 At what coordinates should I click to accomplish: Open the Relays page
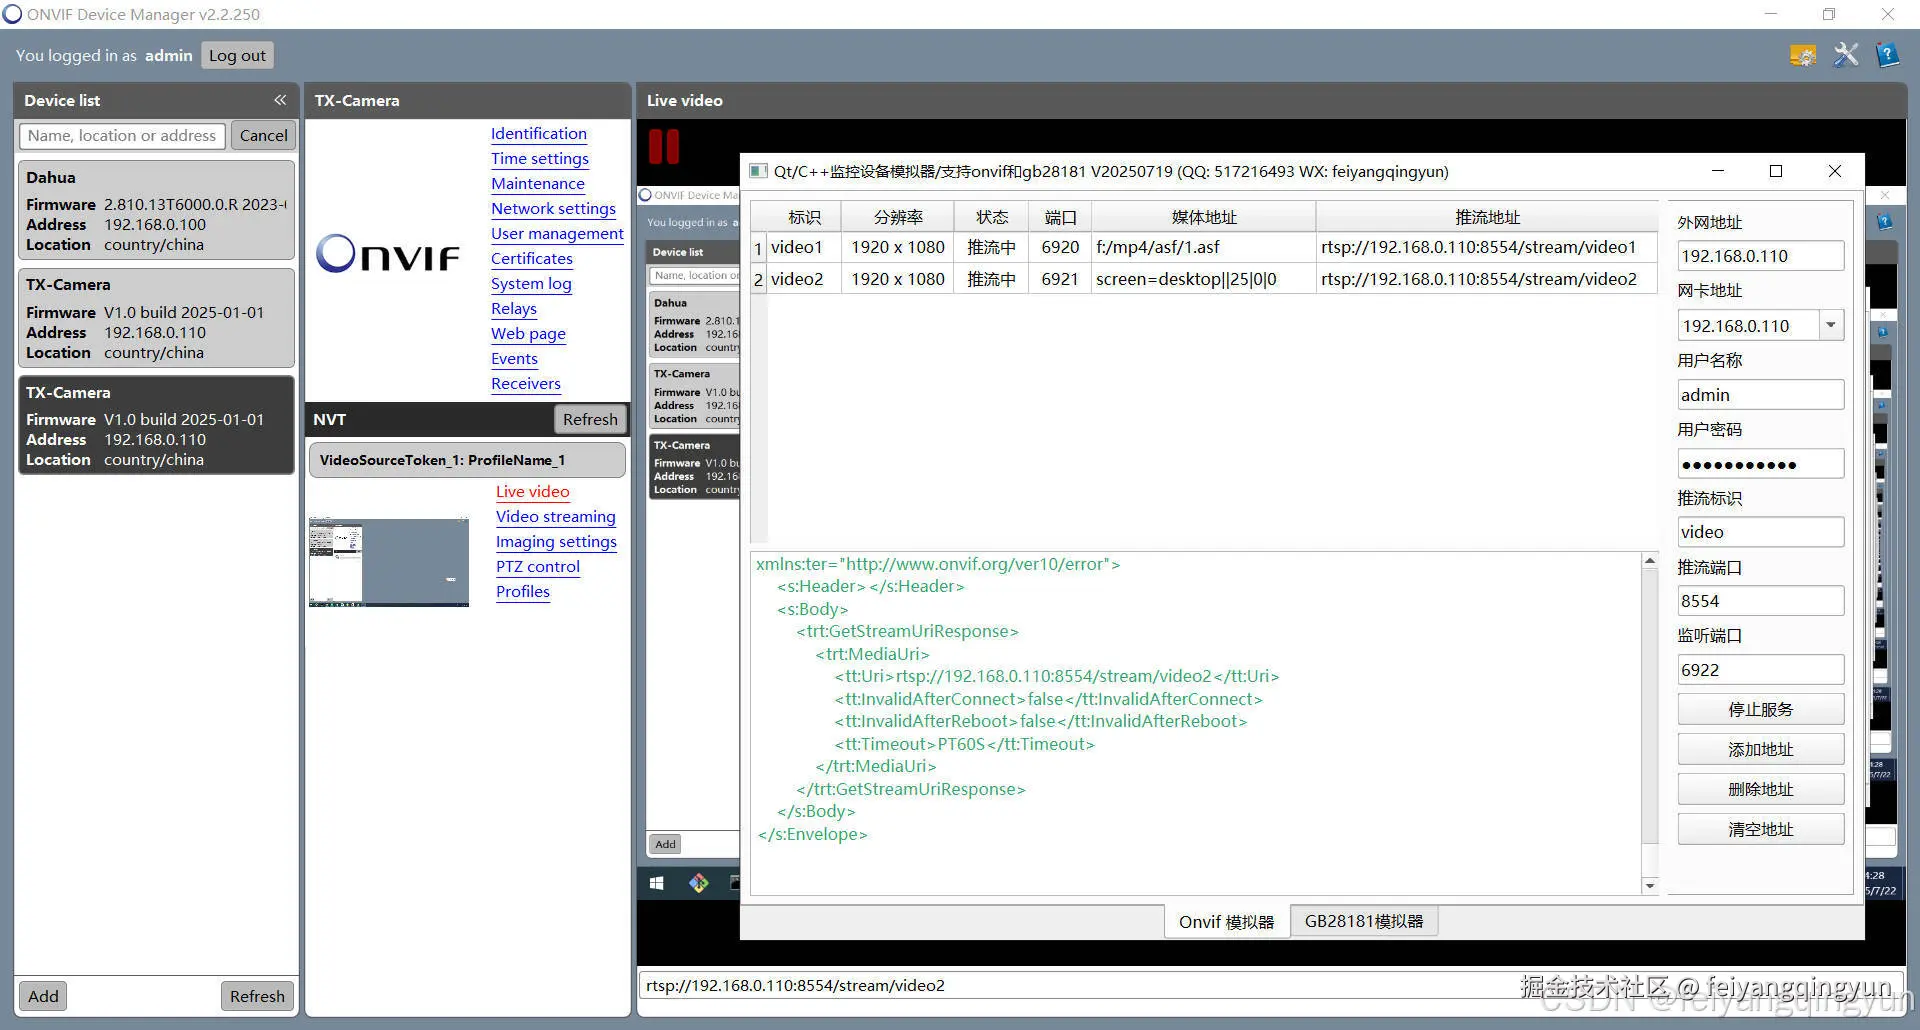point(514,309)
